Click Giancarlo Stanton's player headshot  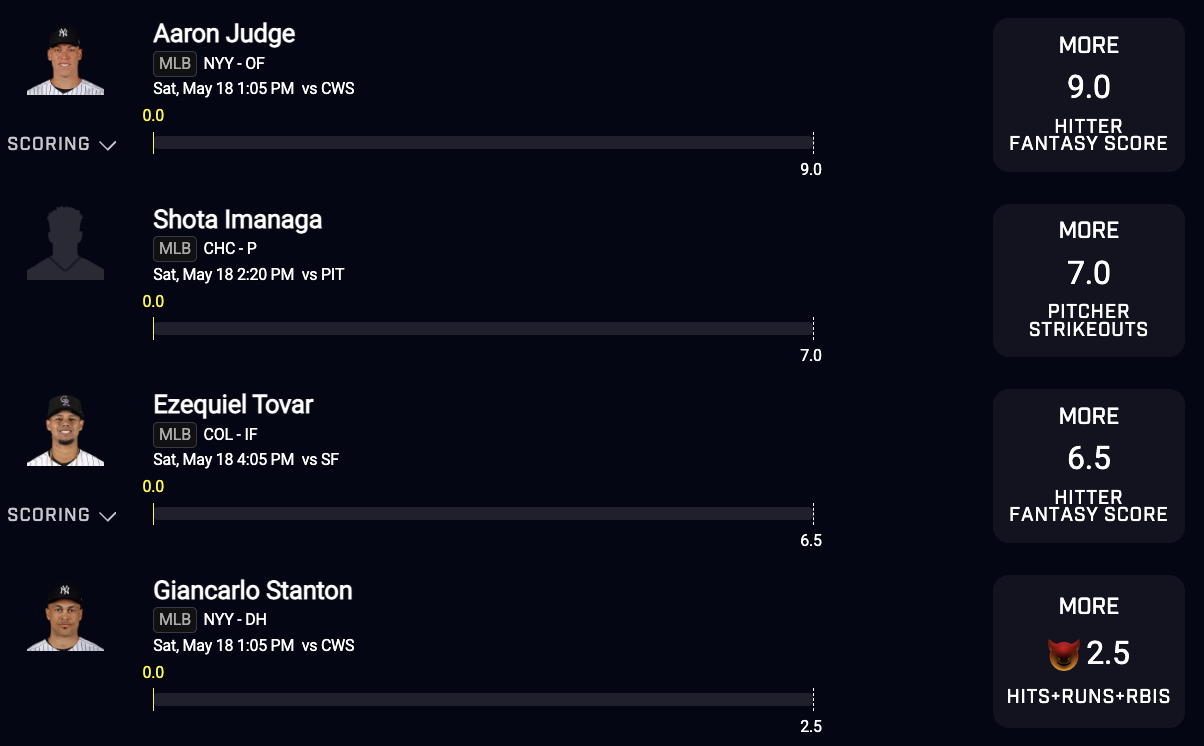click(x=65, y=616)
